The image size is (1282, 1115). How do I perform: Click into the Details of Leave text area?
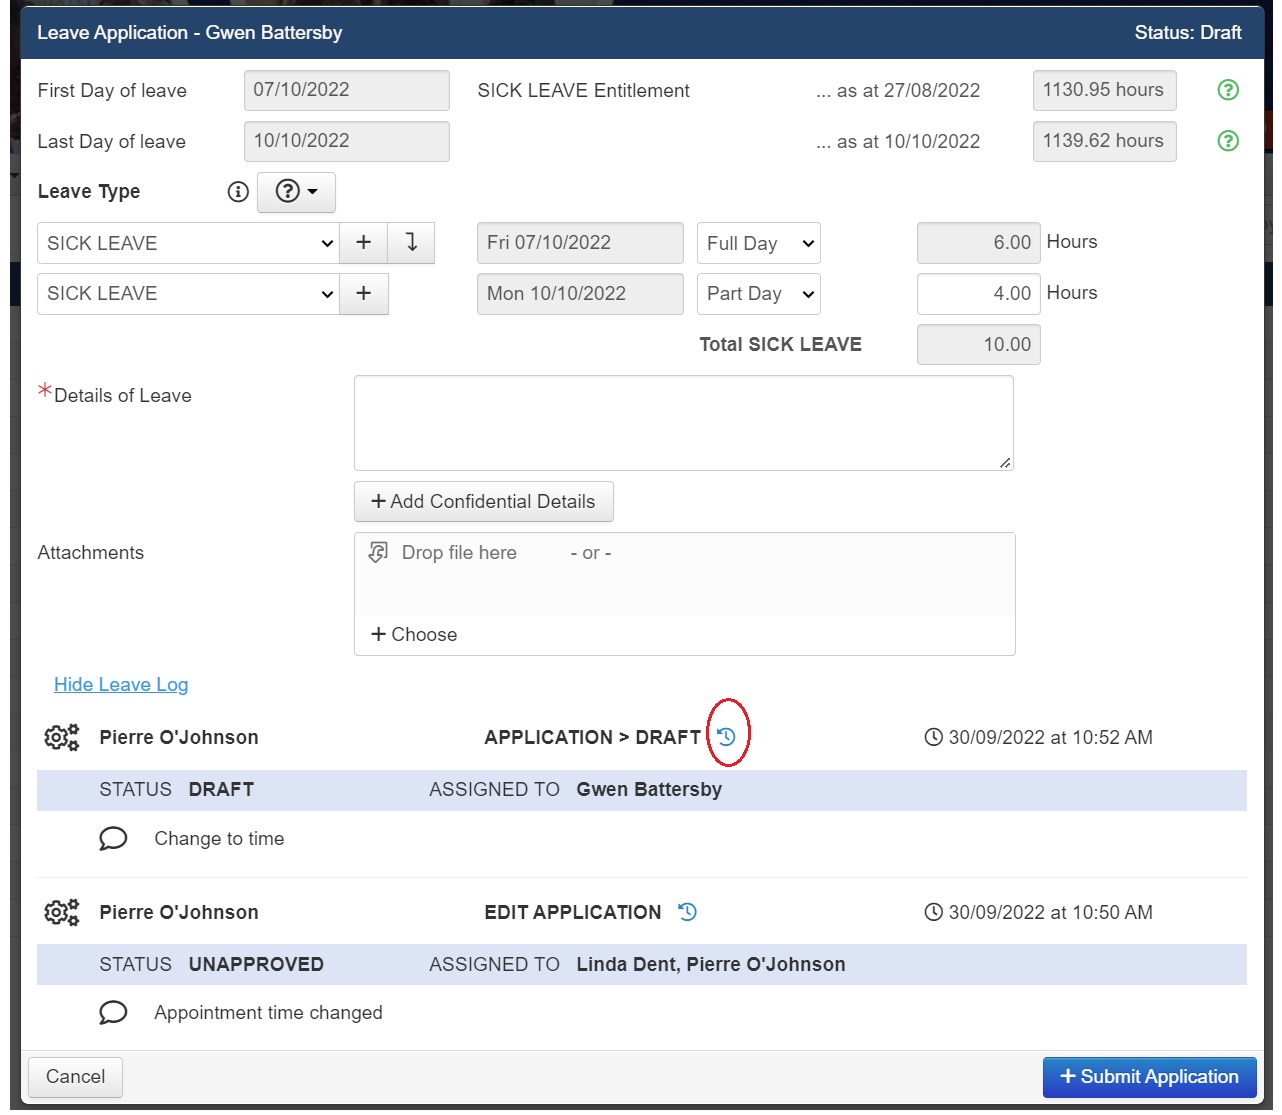pos(683,423)
